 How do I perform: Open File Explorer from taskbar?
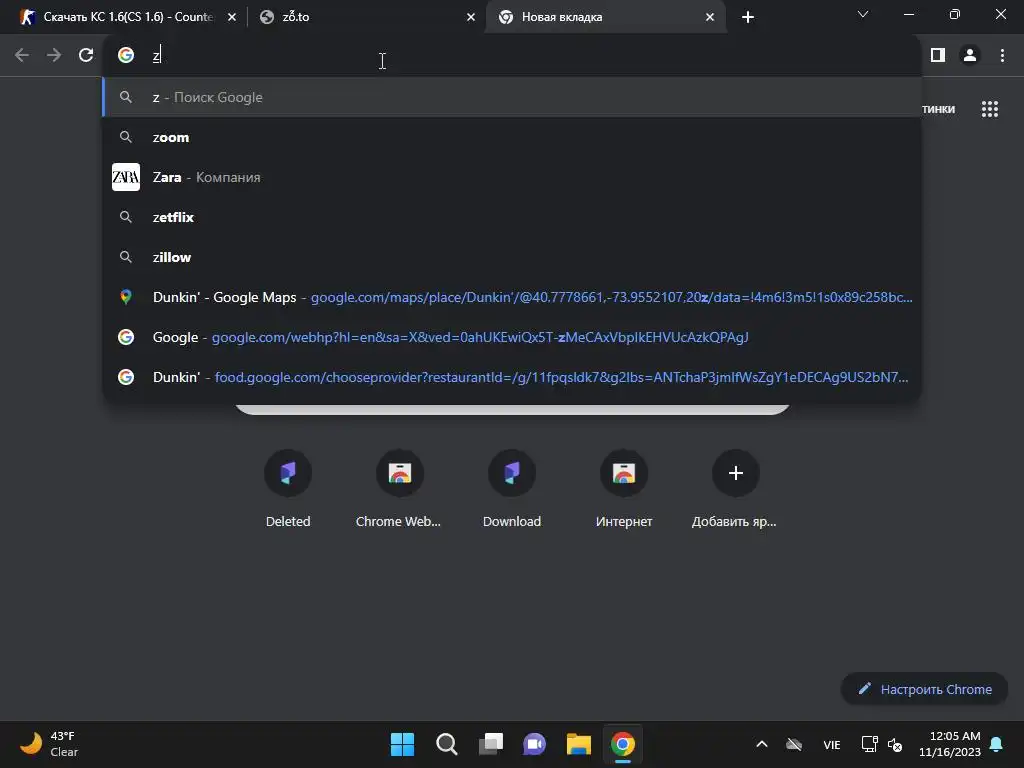coord(579,744)
